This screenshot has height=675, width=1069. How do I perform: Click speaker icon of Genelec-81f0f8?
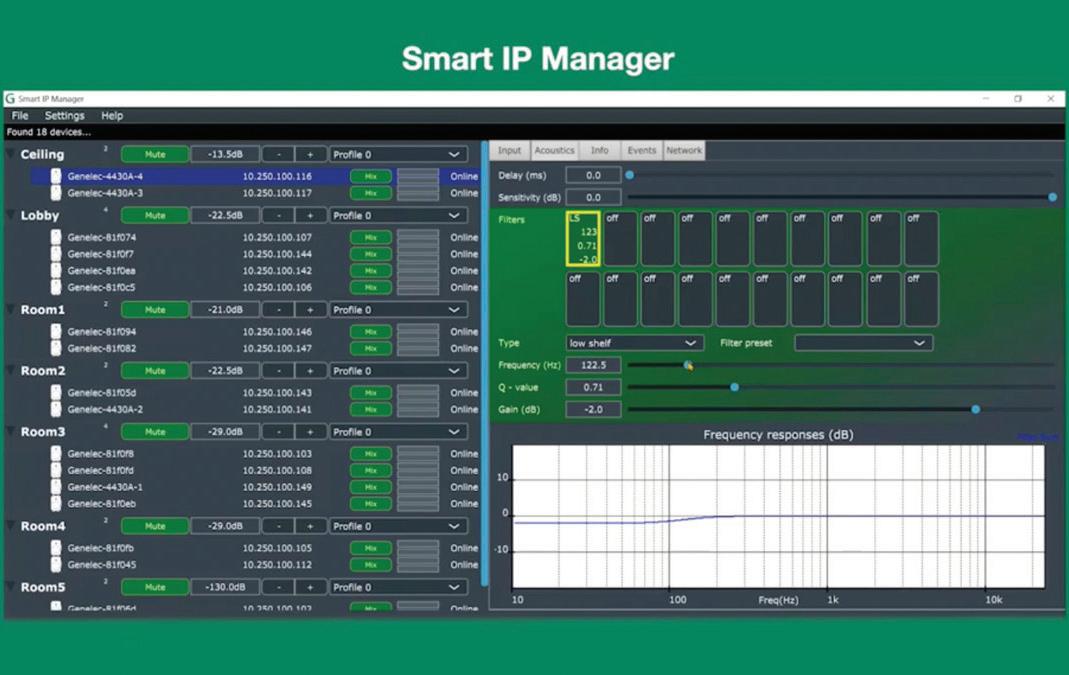tap(56, 453)
